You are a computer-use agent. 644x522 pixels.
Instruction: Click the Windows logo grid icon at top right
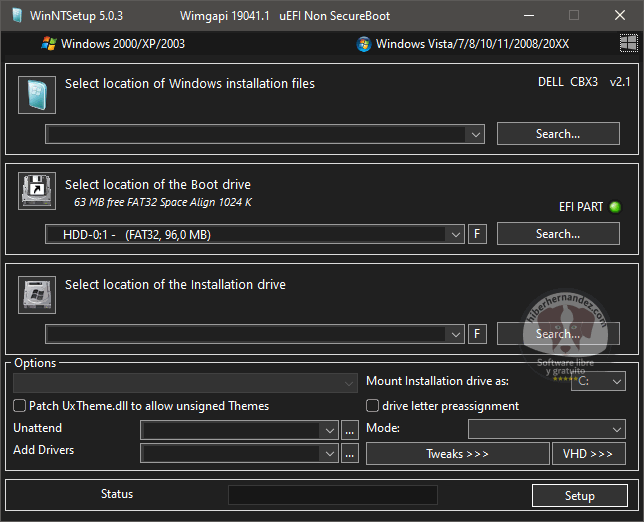click(x=628, y=43)
